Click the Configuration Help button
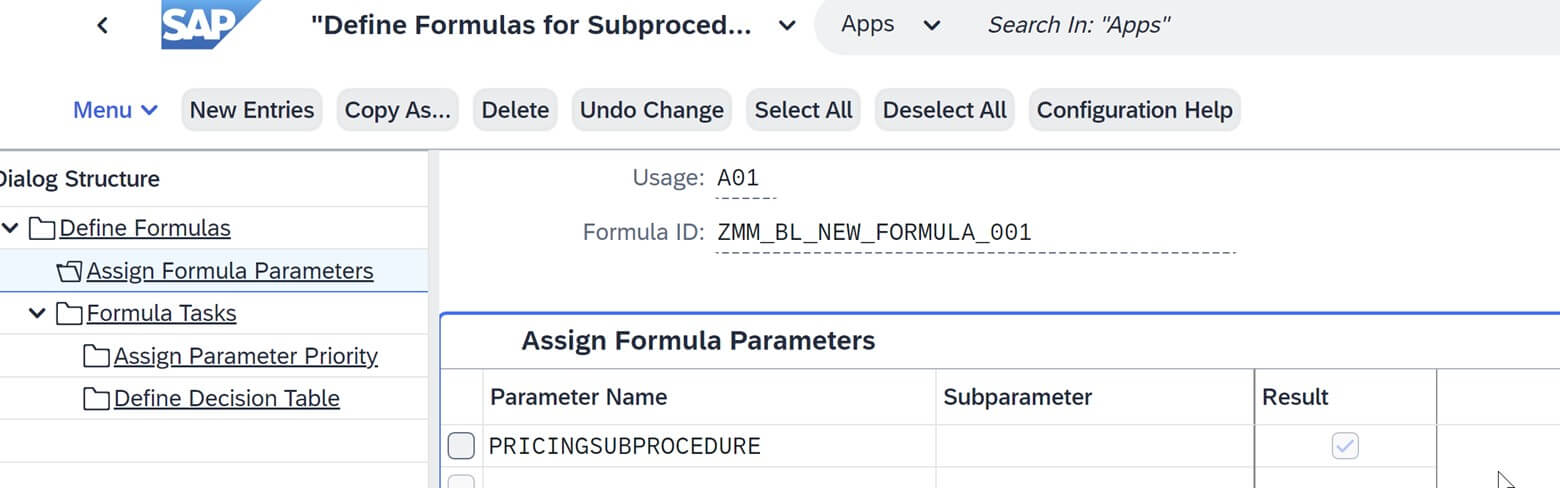The width and height of the screenshot is (1560, 488). [x=1134, y=110]
